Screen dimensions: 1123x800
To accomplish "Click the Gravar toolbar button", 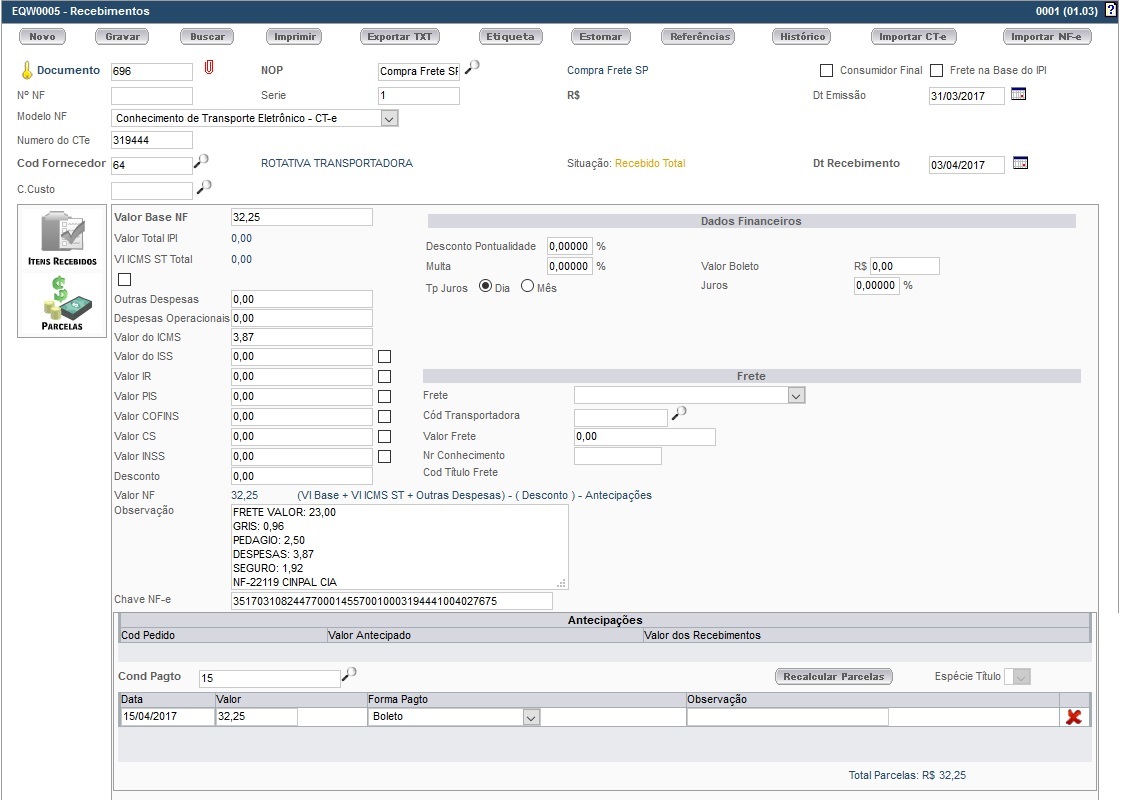I will pos(121,37).
